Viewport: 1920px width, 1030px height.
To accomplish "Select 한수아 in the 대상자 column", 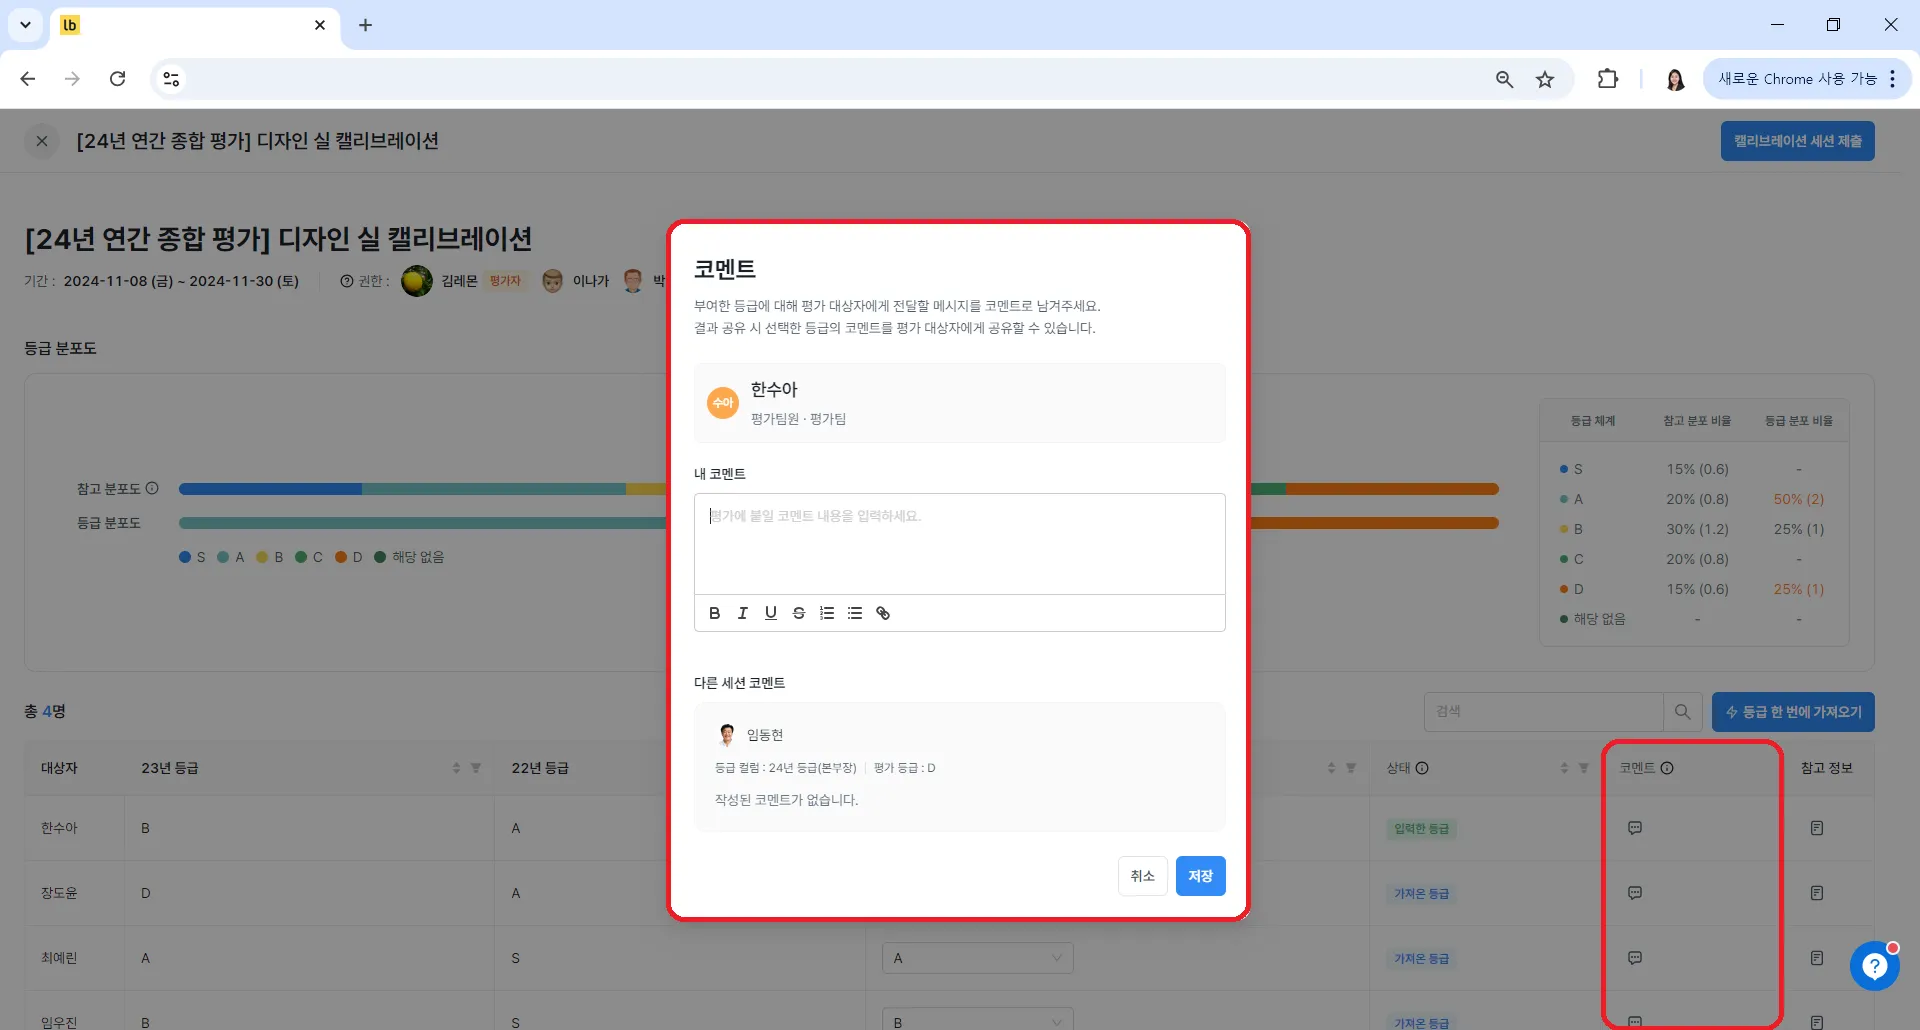I will (59, 828).
